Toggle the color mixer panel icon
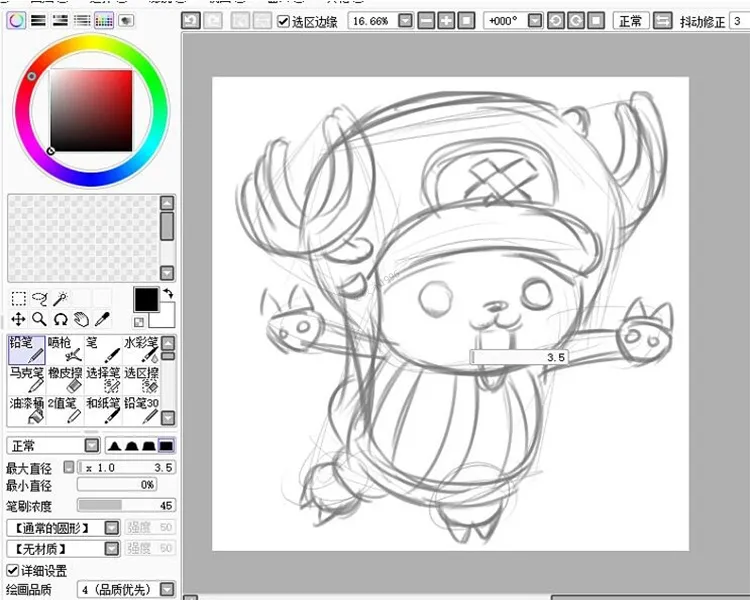The image size is (750, 600). pos(82,20)
